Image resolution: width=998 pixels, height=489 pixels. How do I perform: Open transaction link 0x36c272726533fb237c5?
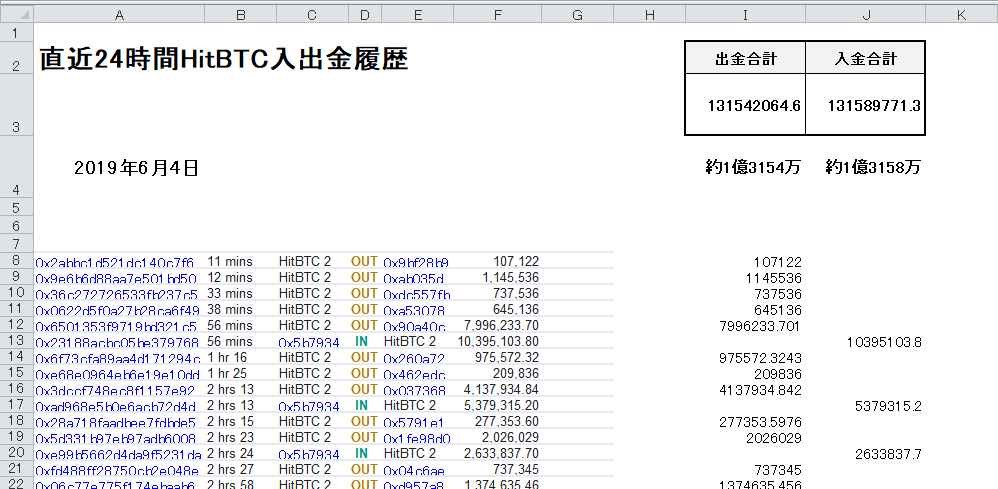[x=116, y=294]
